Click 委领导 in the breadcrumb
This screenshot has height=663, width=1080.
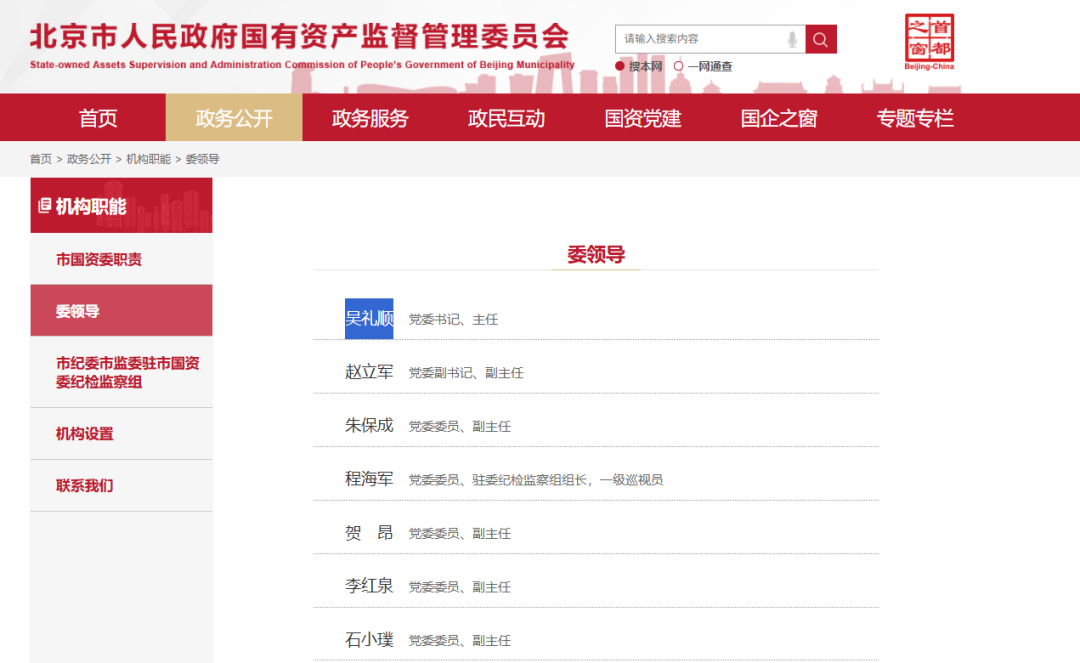point(202,159)
